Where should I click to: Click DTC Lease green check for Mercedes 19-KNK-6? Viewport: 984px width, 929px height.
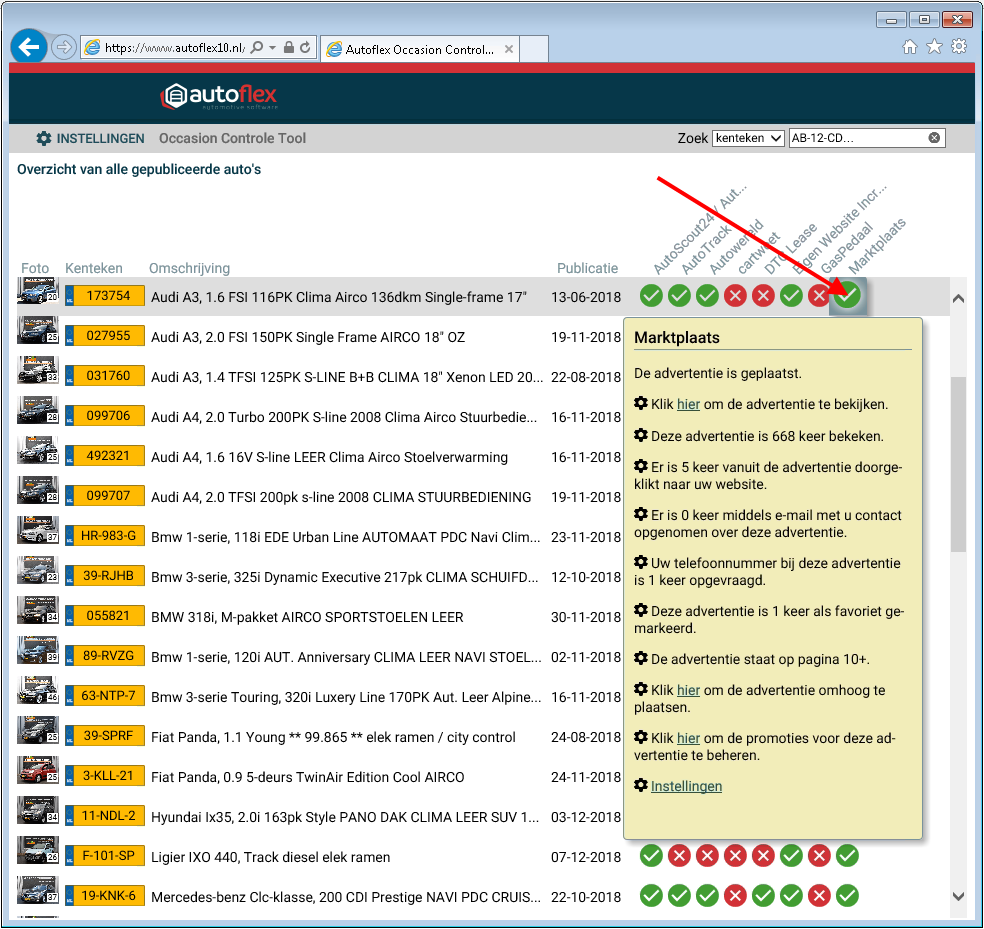click(763, 896)
